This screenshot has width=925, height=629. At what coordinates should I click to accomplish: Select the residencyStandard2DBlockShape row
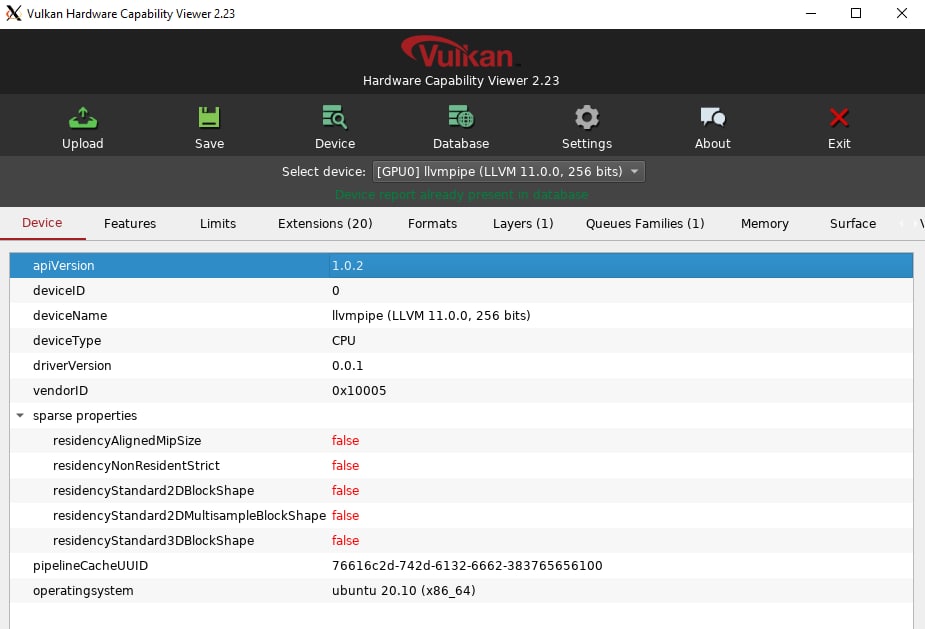pos(461,491)
